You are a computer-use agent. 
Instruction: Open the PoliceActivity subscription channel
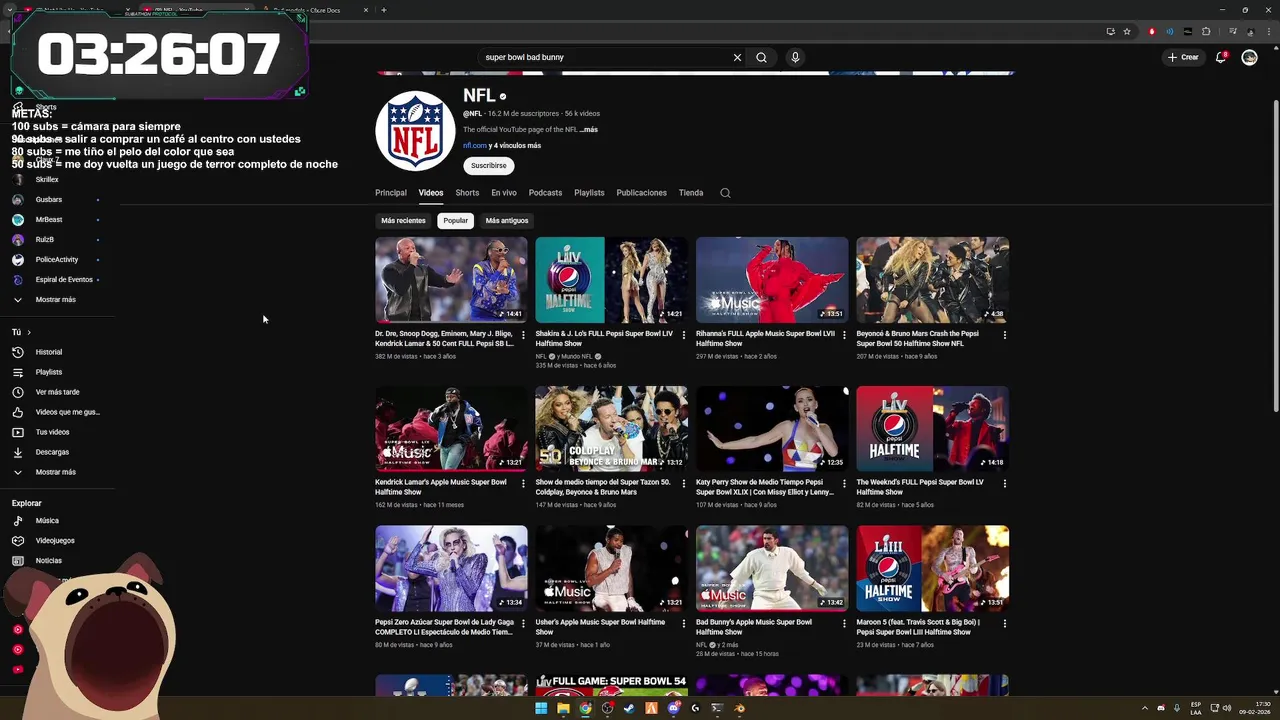pyautogui.click(x=55, y=260)
